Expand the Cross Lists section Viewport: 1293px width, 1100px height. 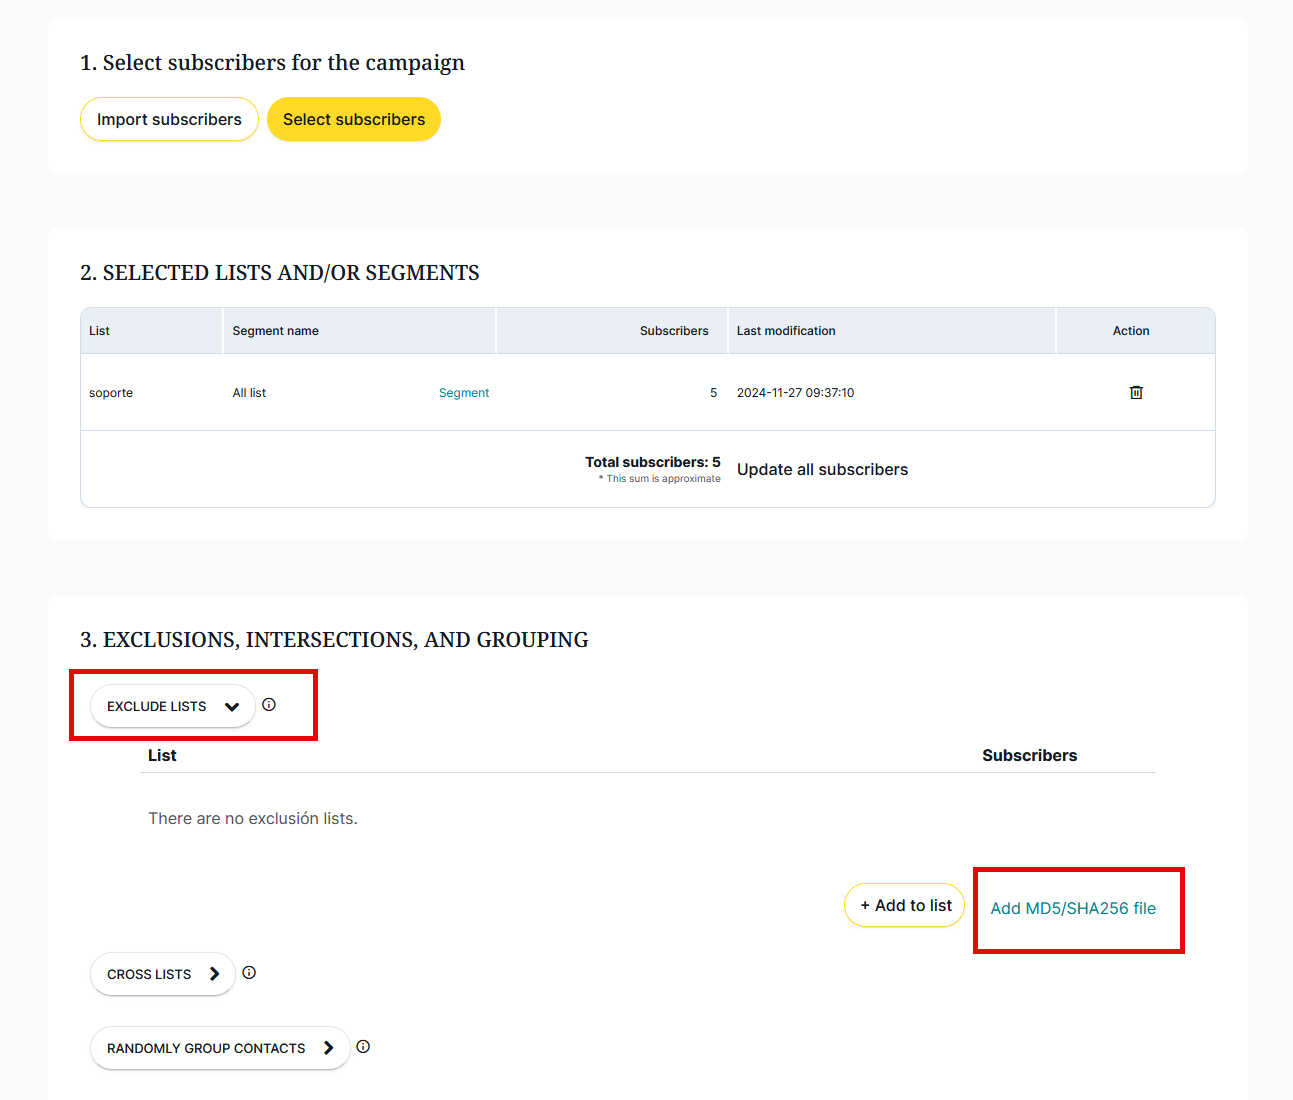tap(162, 974)
